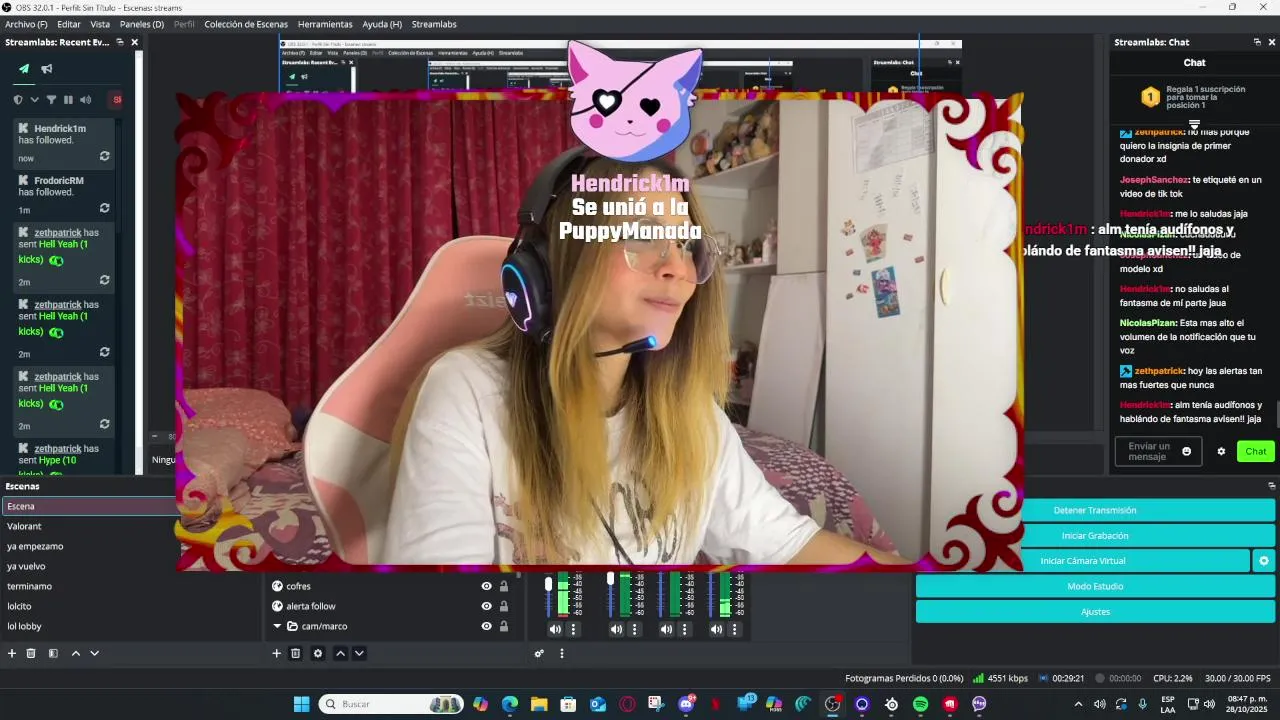Screen dimensions: 1280x720
Task: Enable Modo Estudio
Action: pyautogui.click(x=1095, y=586)
